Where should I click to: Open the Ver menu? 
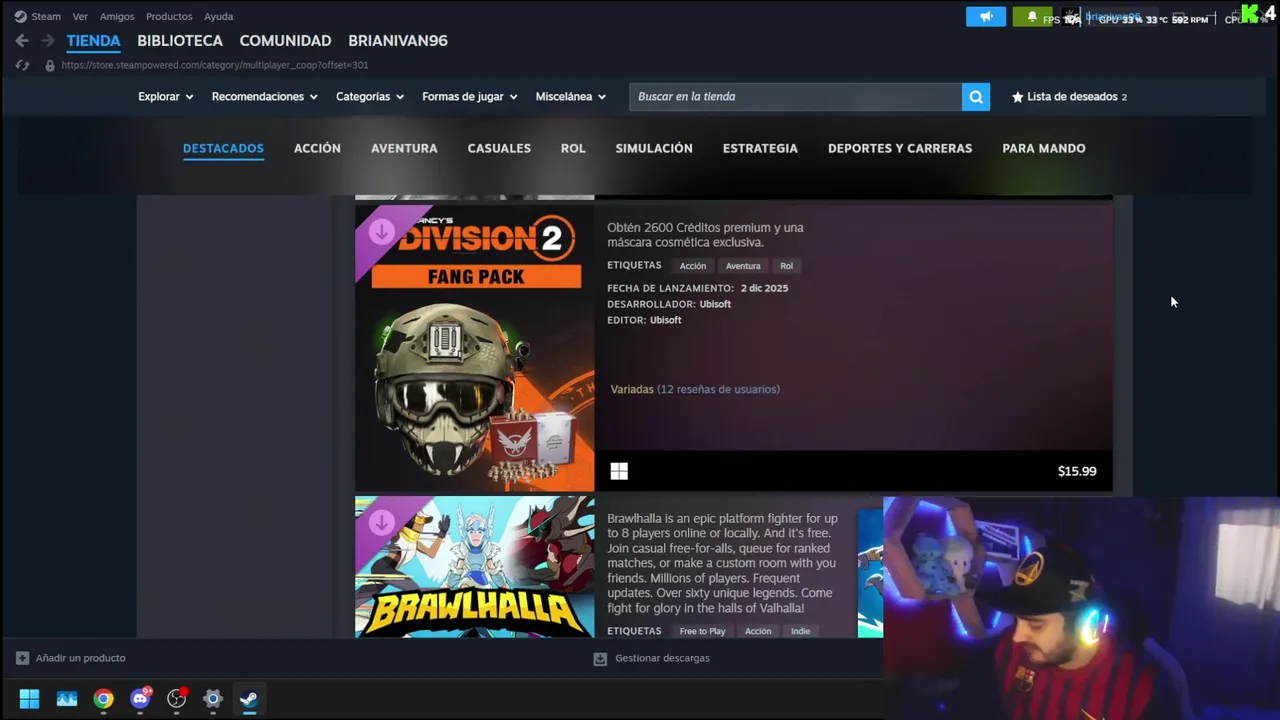tap(80, 16)
